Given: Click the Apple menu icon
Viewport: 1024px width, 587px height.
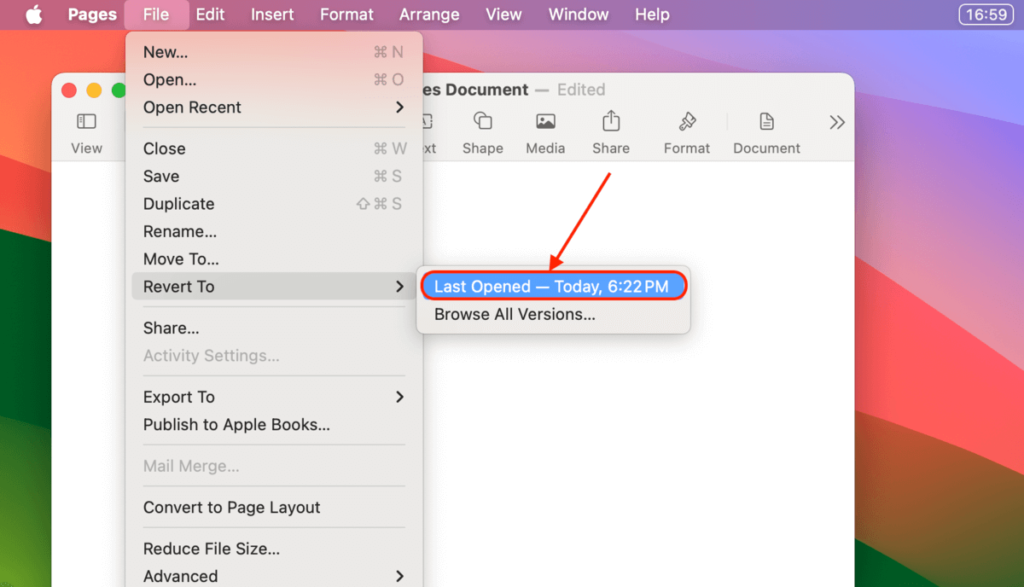Looking at the screenshot, I should (x=33, y=14).
